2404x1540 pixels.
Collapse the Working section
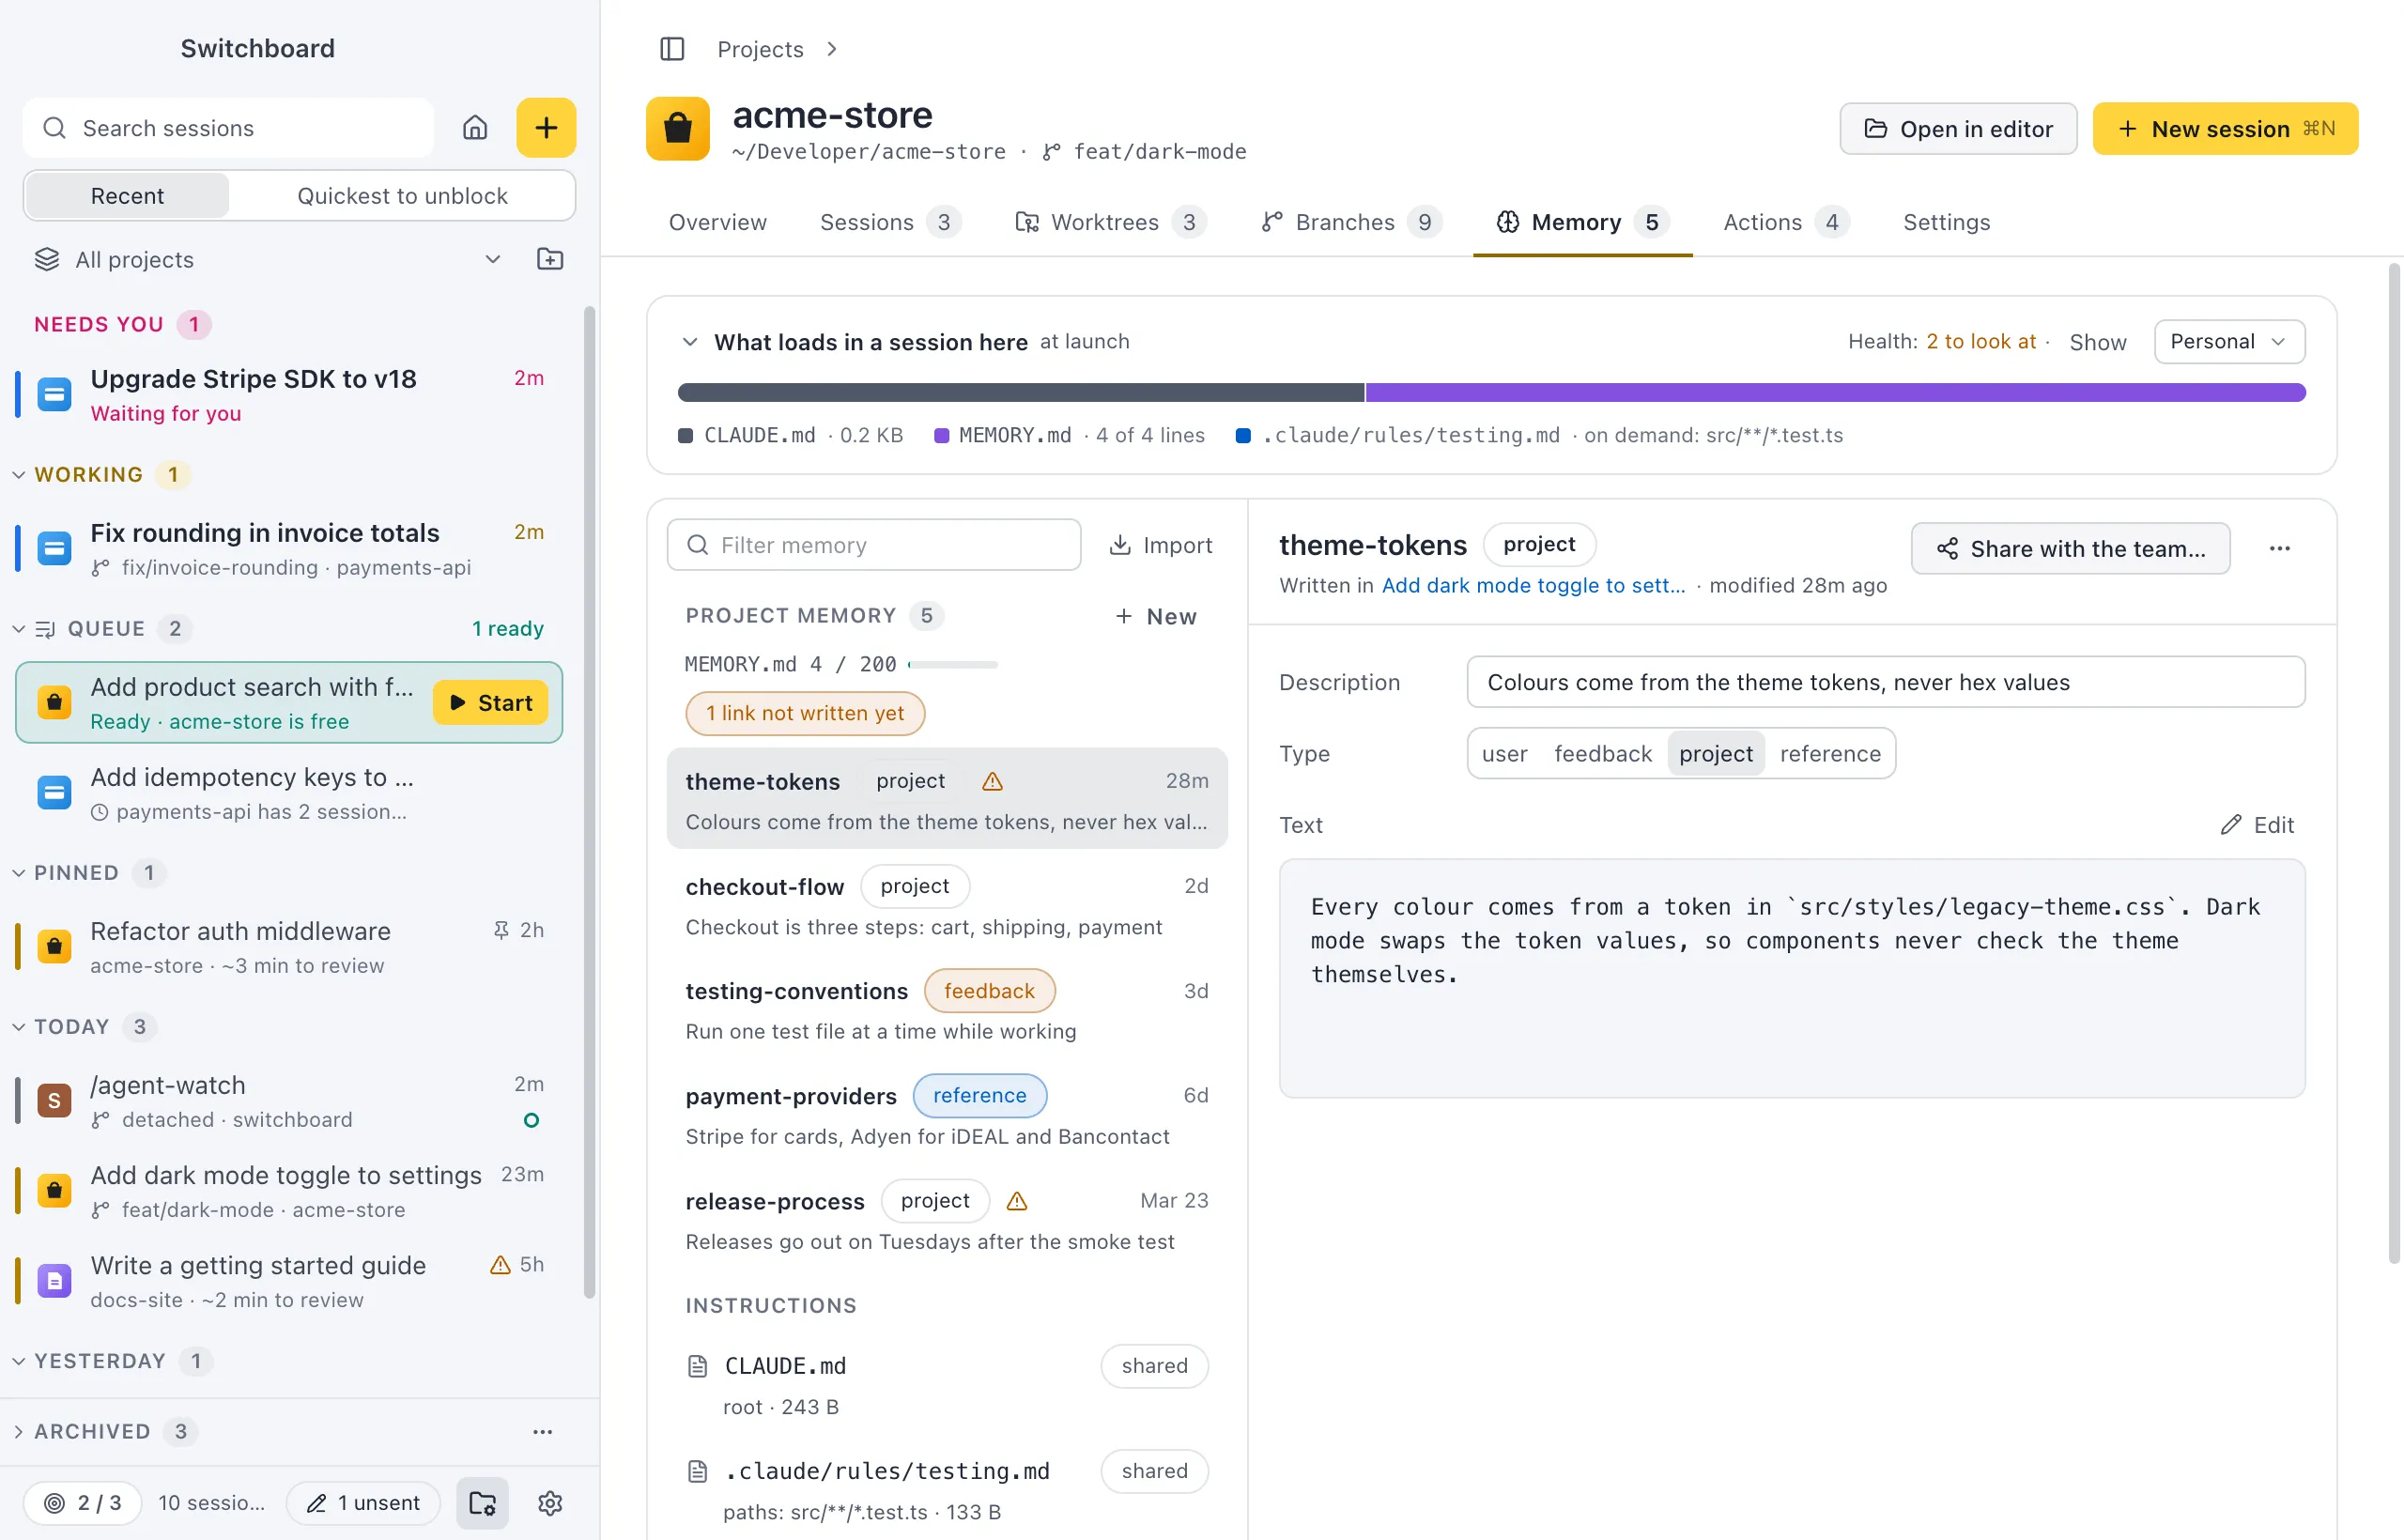[19, 475]
